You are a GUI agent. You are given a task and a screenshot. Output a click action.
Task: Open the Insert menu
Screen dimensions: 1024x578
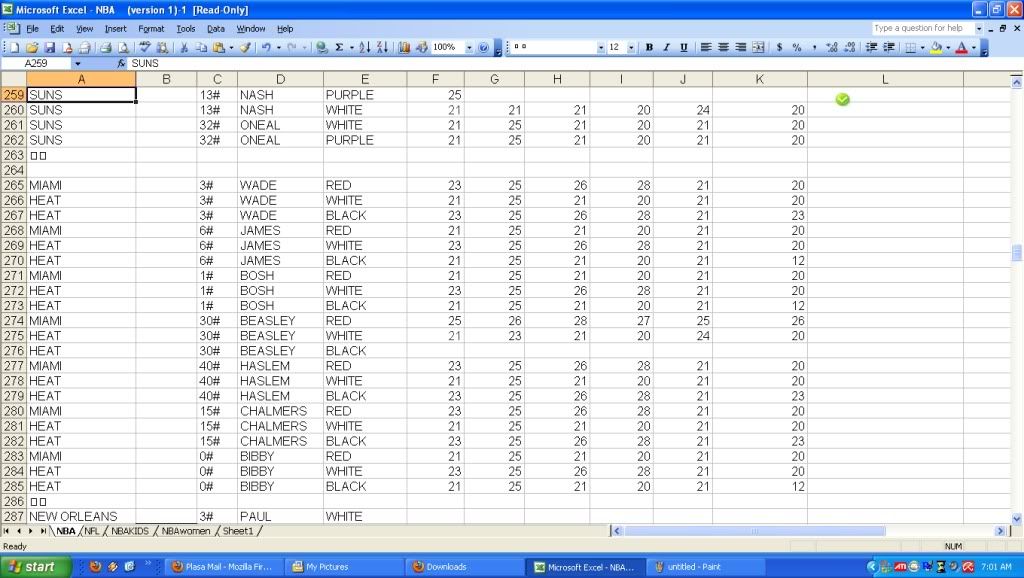[x=116, y=29]
